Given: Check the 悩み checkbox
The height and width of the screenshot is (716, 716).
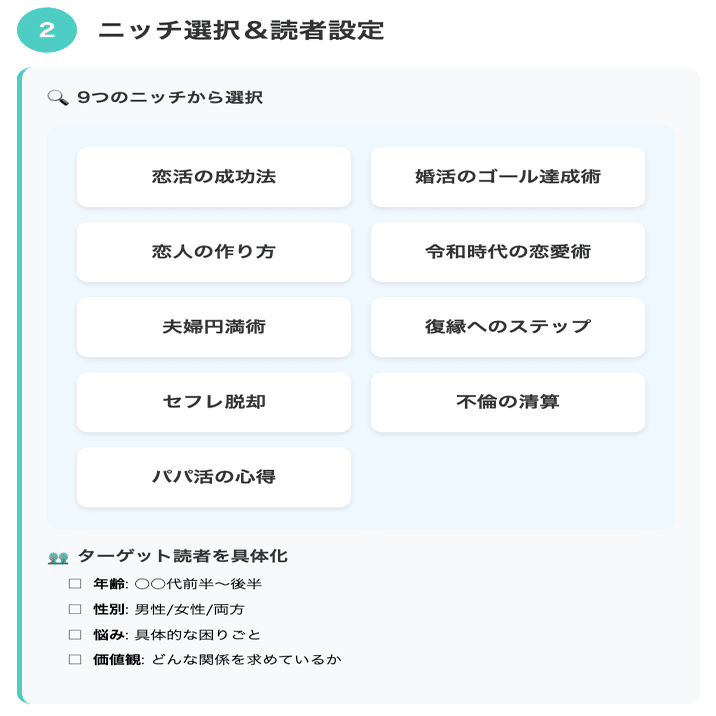Looking at the screenshot, I should click(74, 634).
